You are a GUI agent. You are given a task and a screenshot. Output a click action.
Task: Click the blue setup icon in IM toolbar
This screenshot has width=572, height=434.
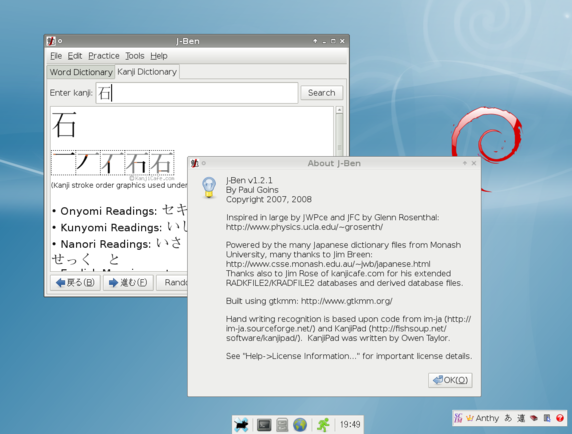547,418
